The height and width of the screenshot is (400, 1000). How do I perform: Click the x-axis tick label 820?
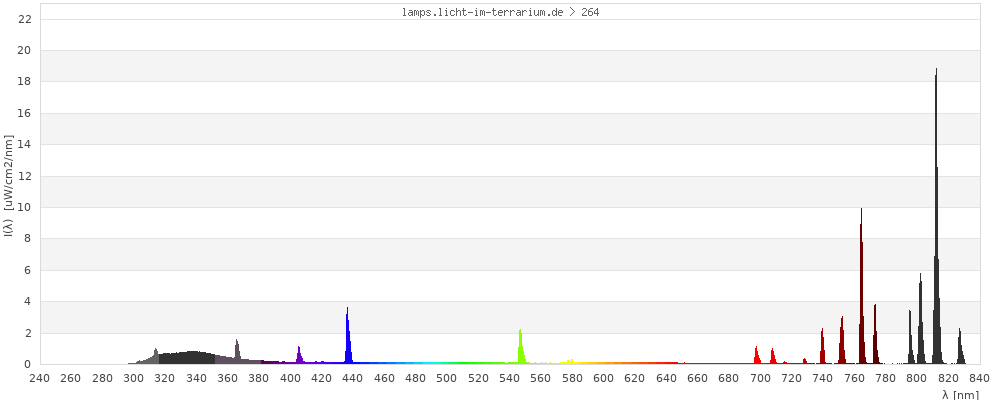pyautogui.click(x=948, y=378)
